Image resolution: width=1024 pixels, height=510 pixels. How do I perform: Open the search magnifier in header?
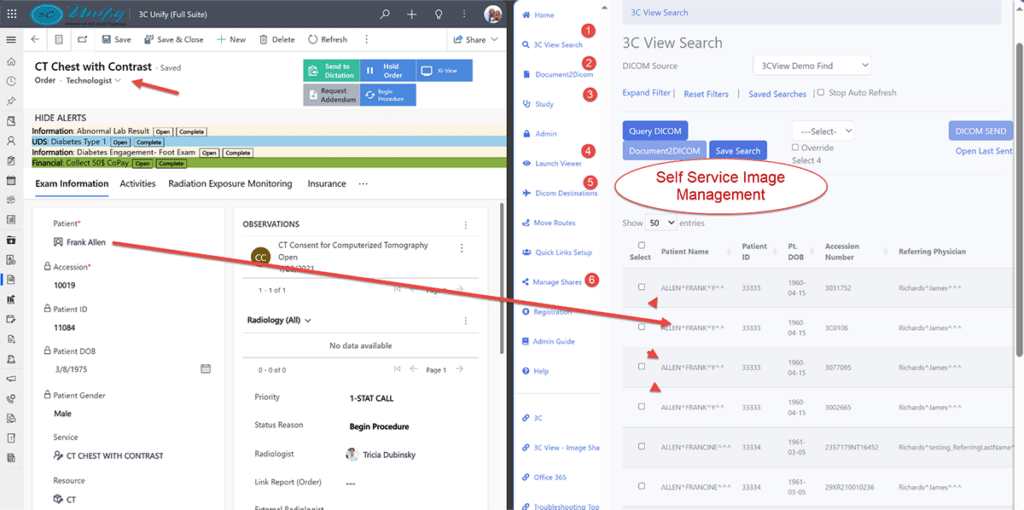385,14
